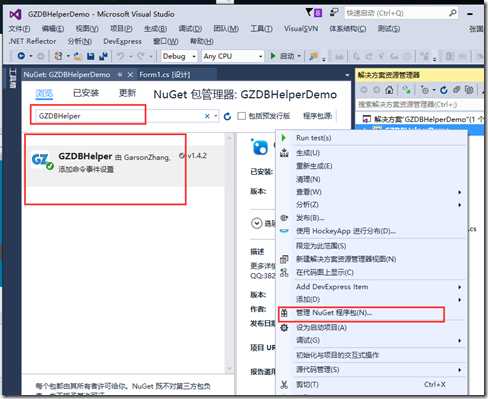Click the feedback icon beside Quick Launch
This screenshot has height=399, width=488.
click(334, 13)
